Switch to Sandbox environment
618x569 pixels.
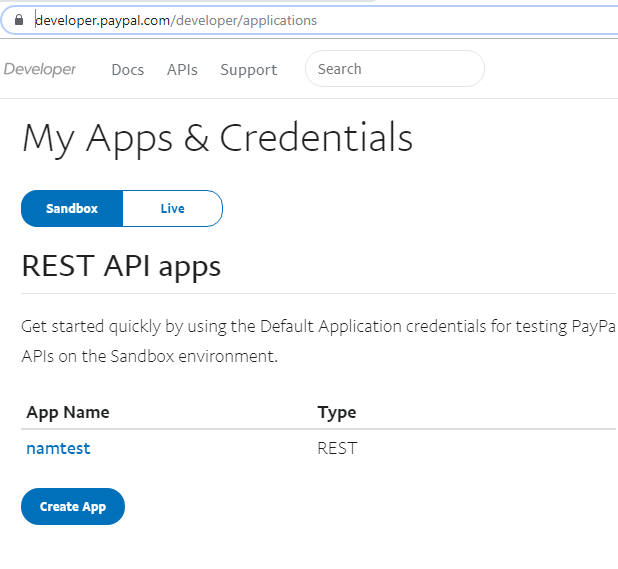(72, 208)
